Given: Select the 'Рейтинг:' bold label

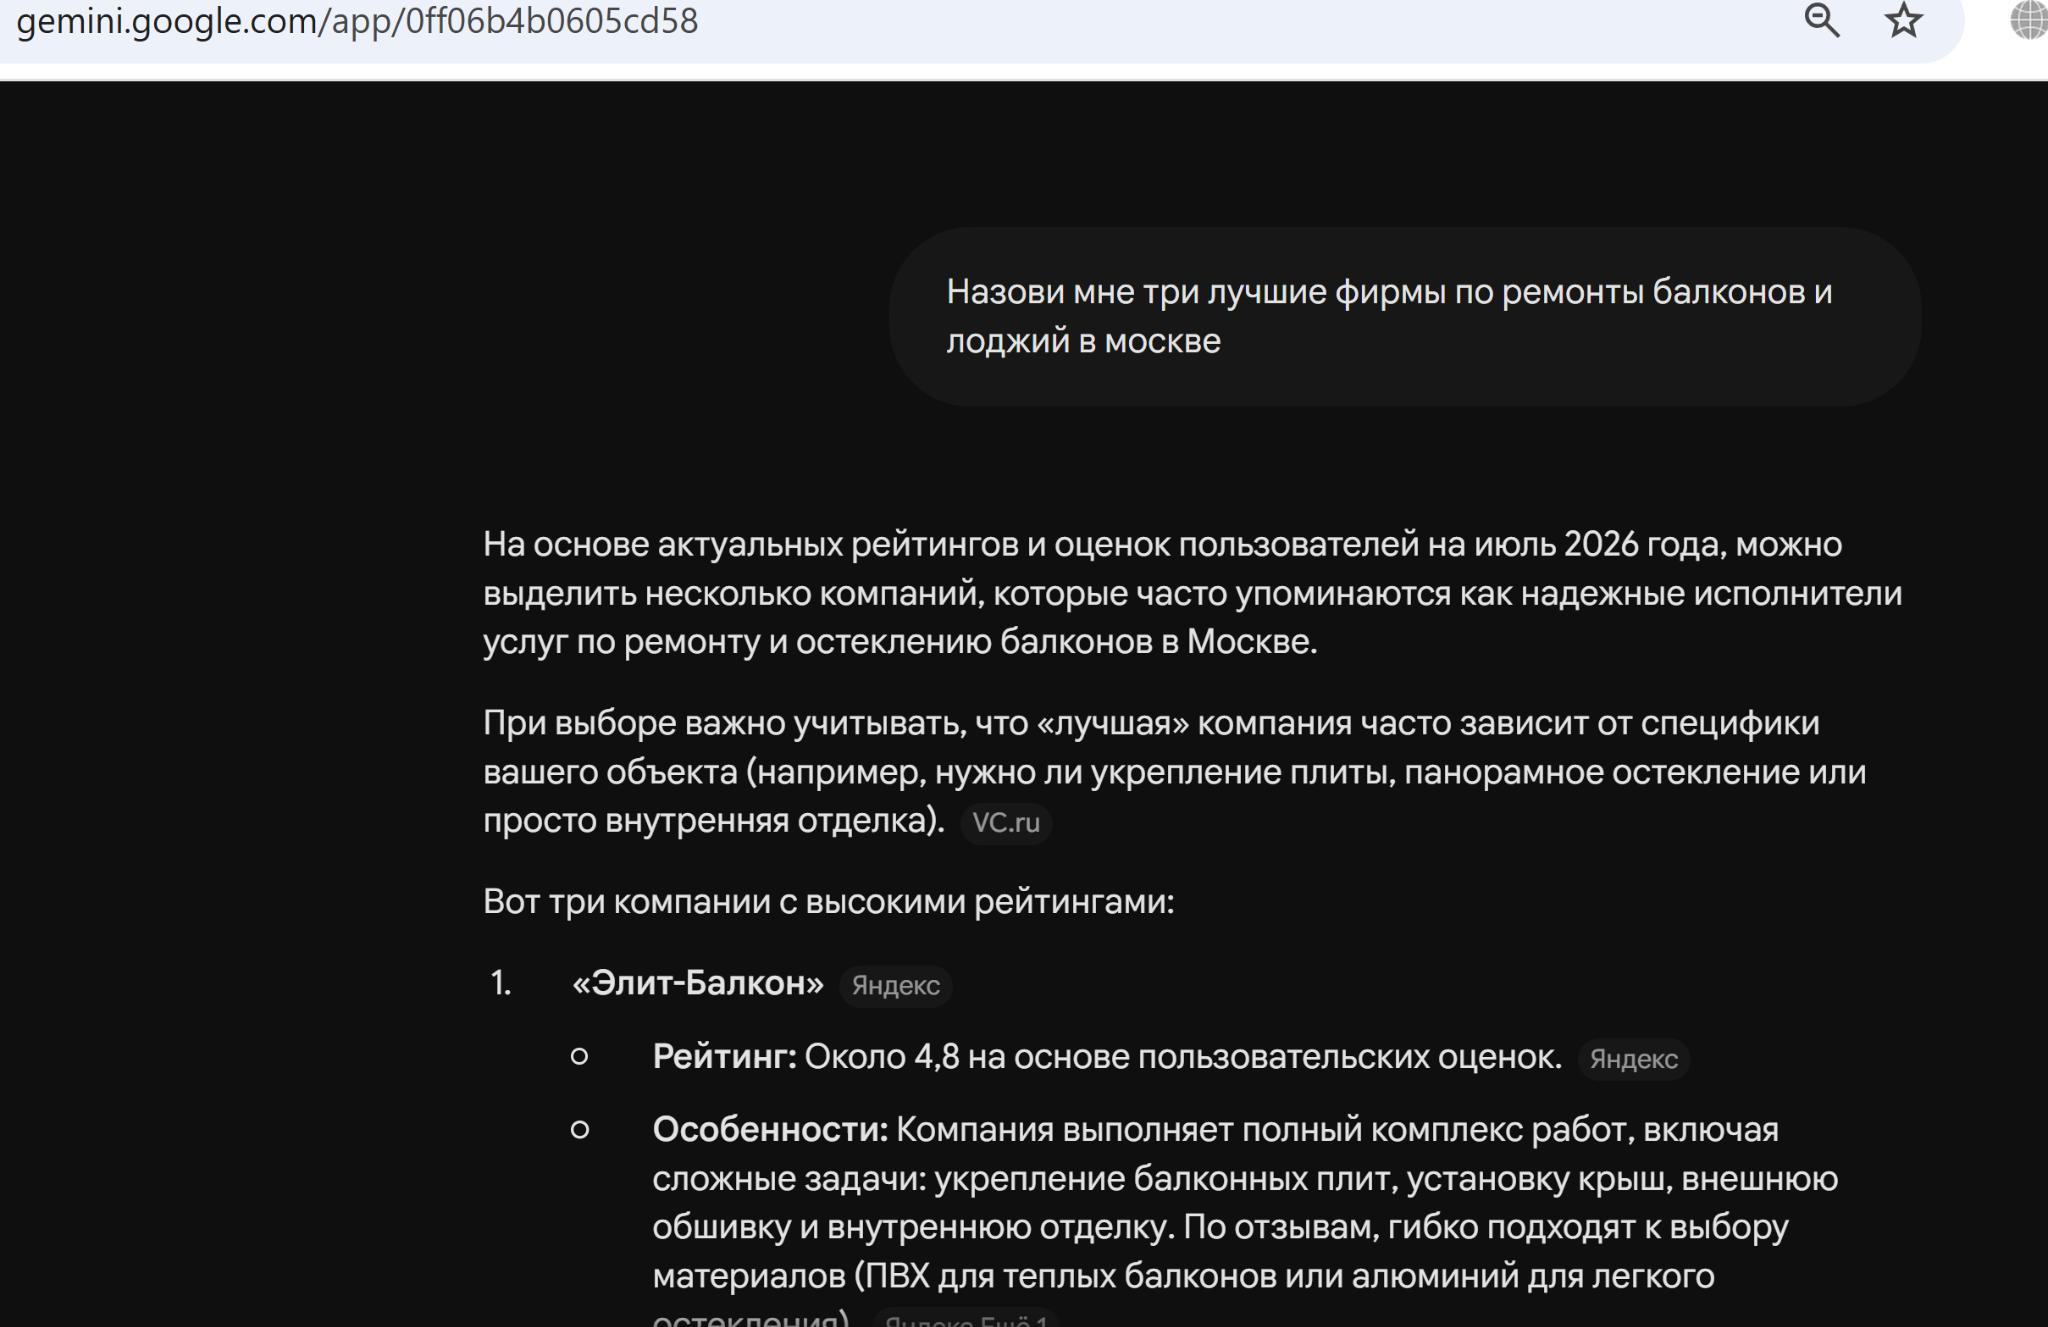Looking at the screenshot, I should [x=724, y=1057].
